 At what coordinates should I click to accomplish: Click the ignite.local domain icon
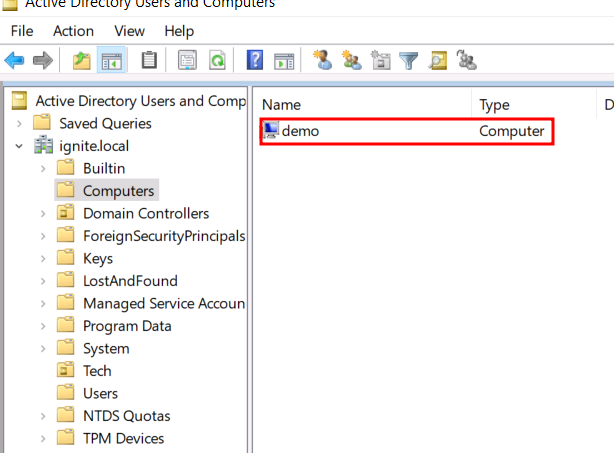pyautogui.click(x=43, y=146)
